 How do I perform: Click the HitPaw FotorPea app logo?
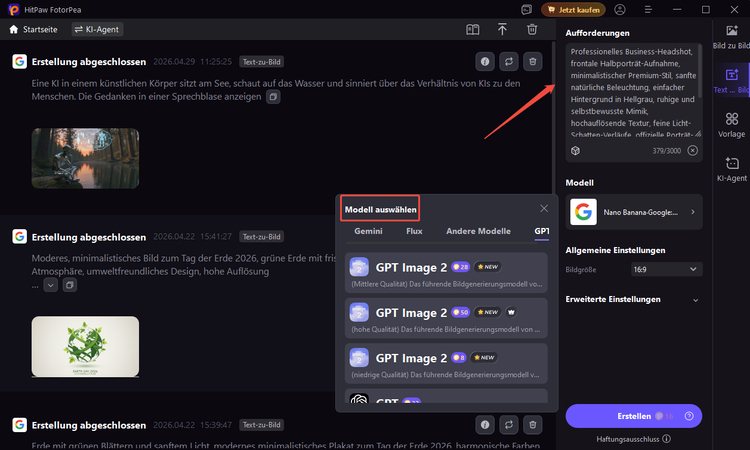(14, 10)
